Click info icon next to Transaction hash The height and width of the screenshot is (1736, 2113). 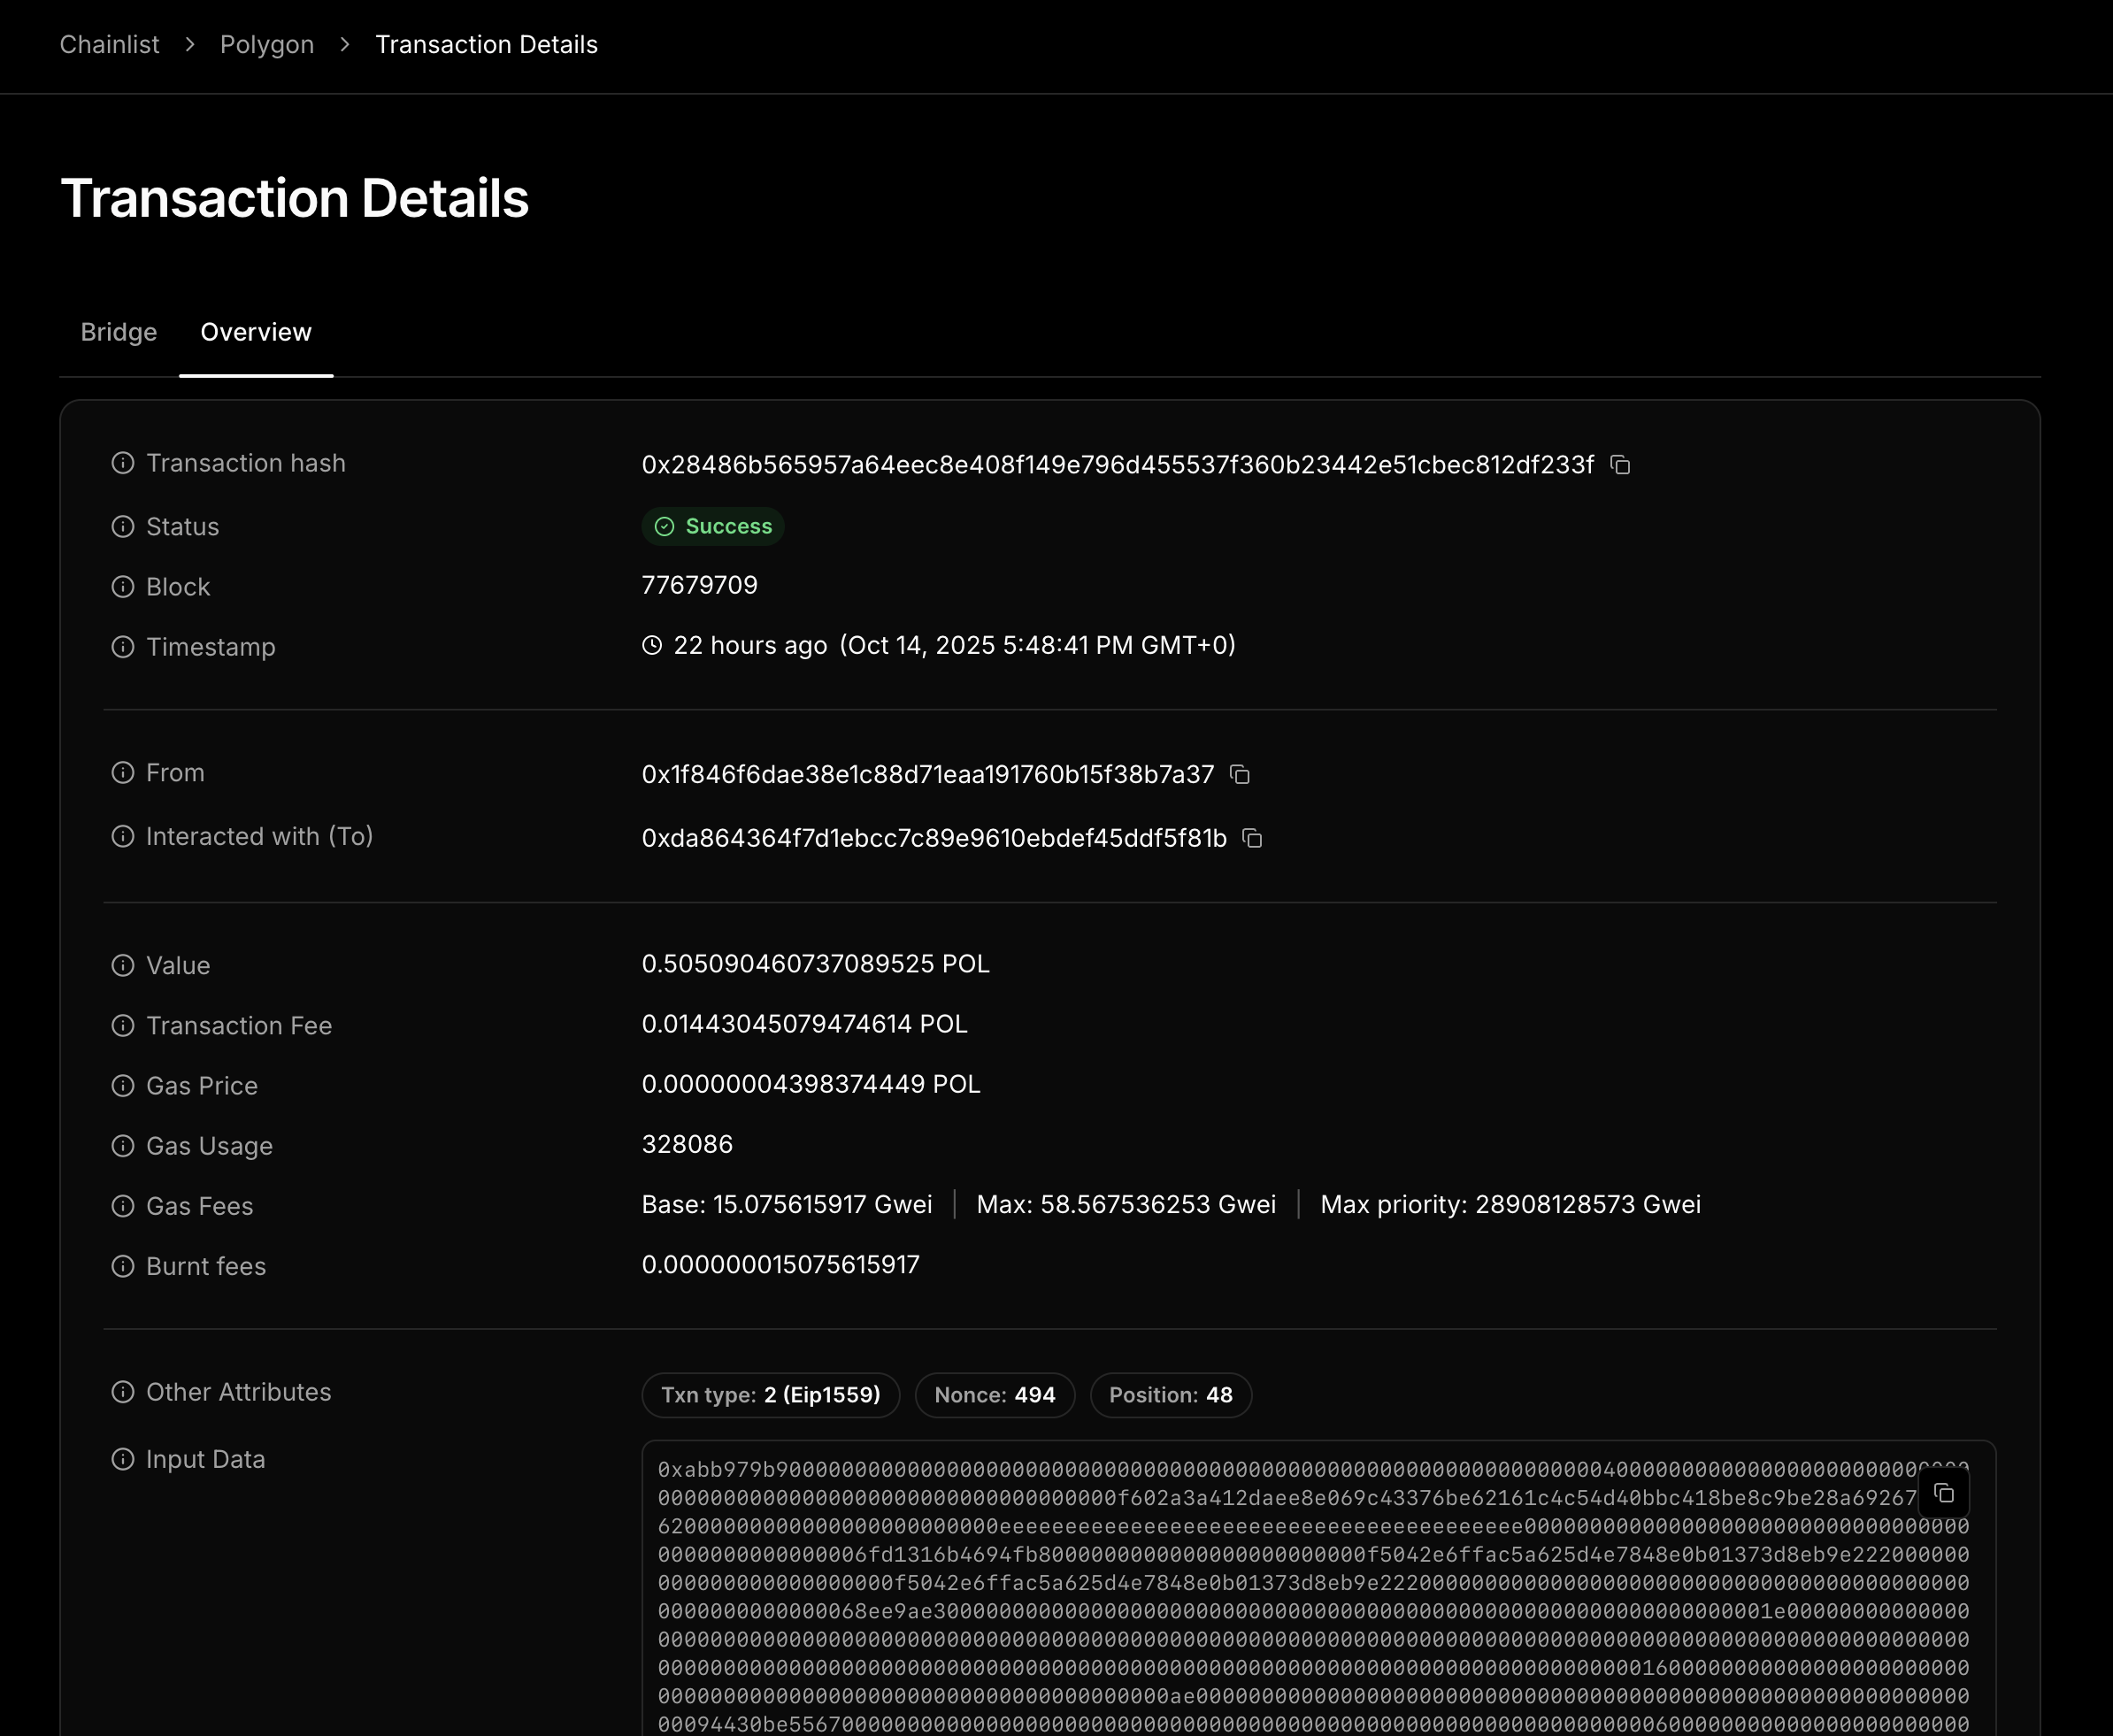tap(123, 463)
